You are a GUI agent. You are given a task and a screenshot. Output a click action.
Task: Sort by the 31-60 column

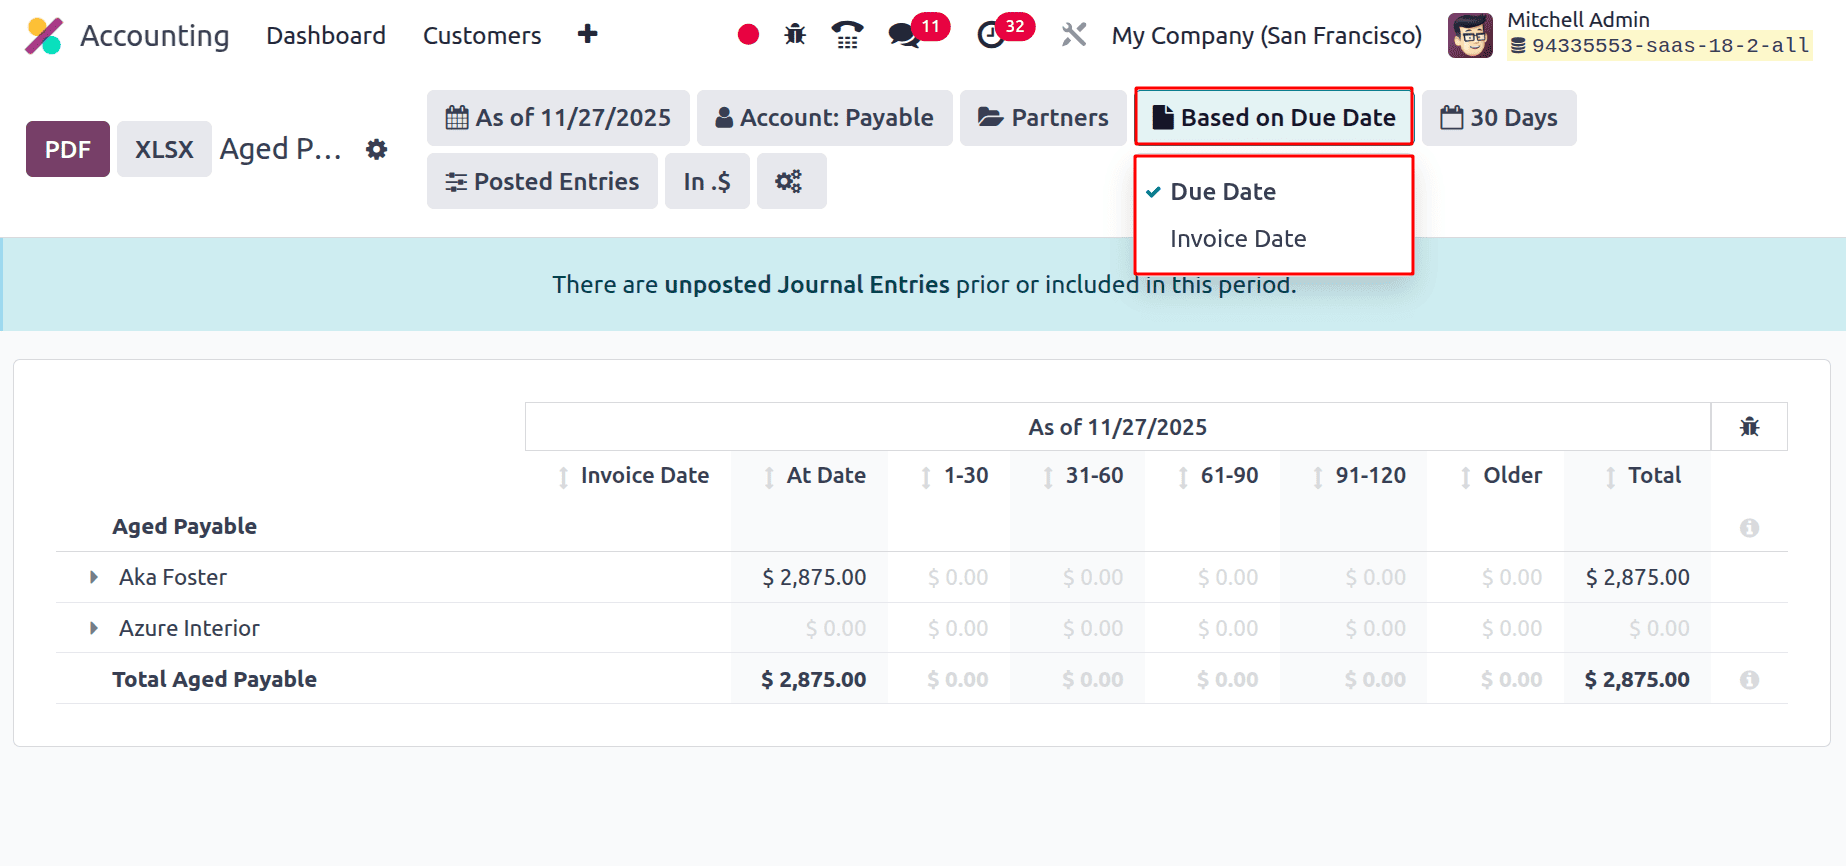1048,477
